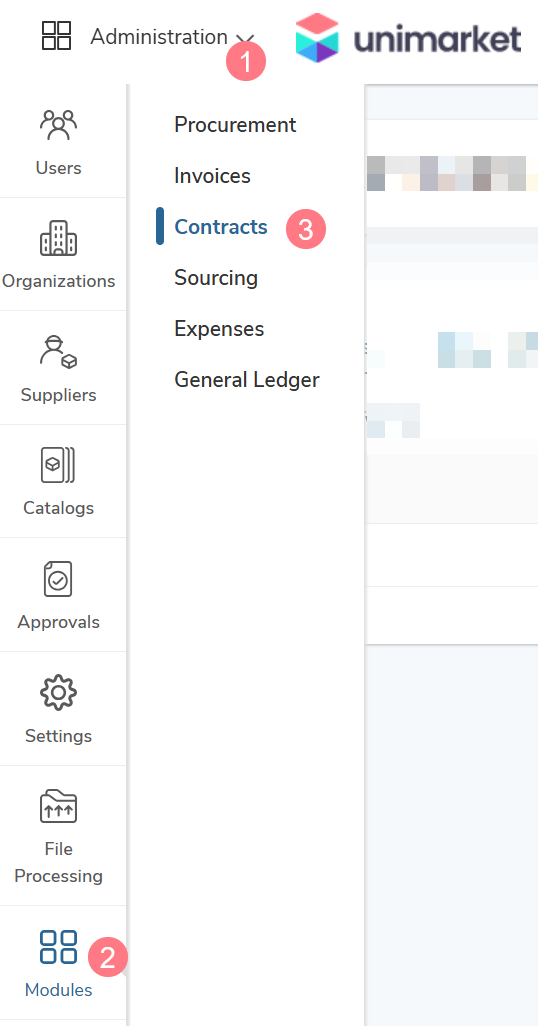
Task: Expand the Administration dropdown chevron
Action: (243, 39)
